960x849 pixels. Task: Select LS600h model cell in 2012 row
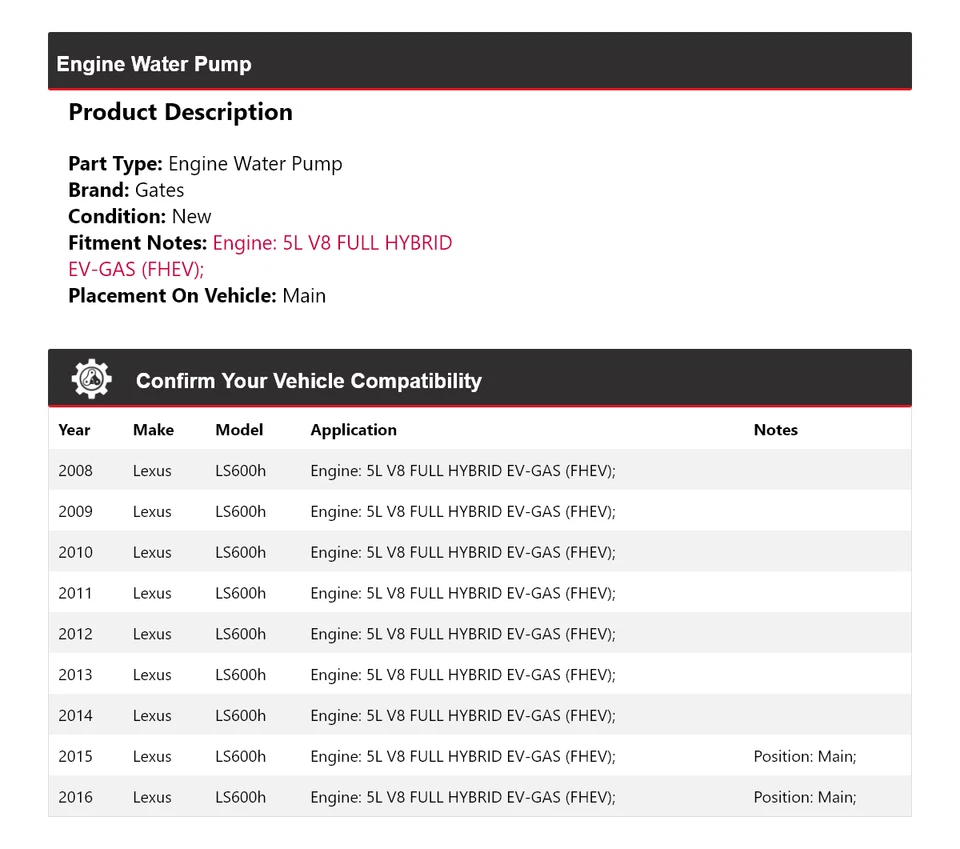point(240,634)
